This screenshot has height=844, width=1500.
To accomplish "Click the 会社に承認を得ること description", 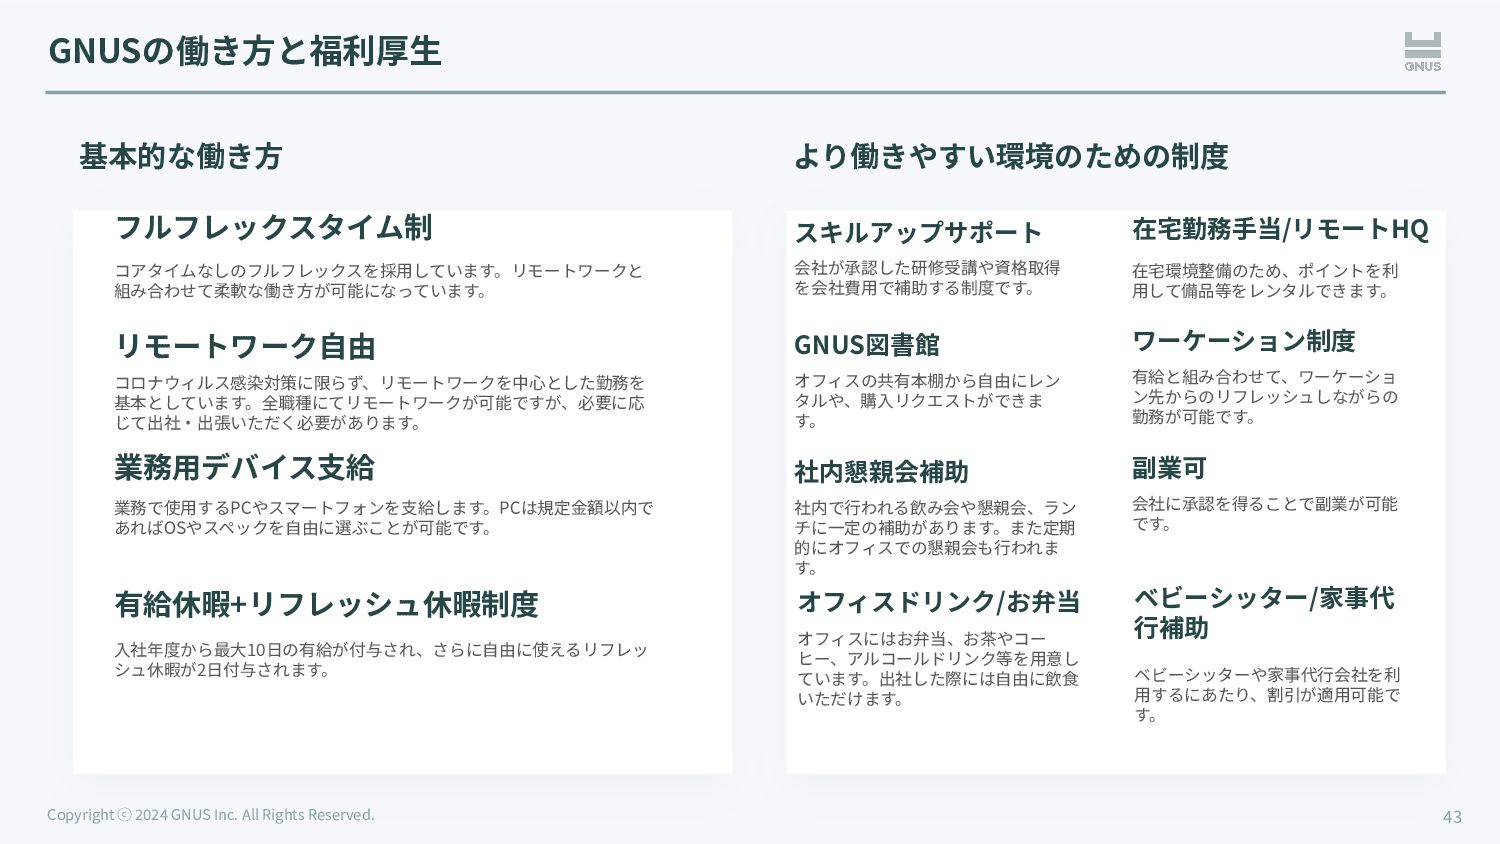I will coord(1265,514).
